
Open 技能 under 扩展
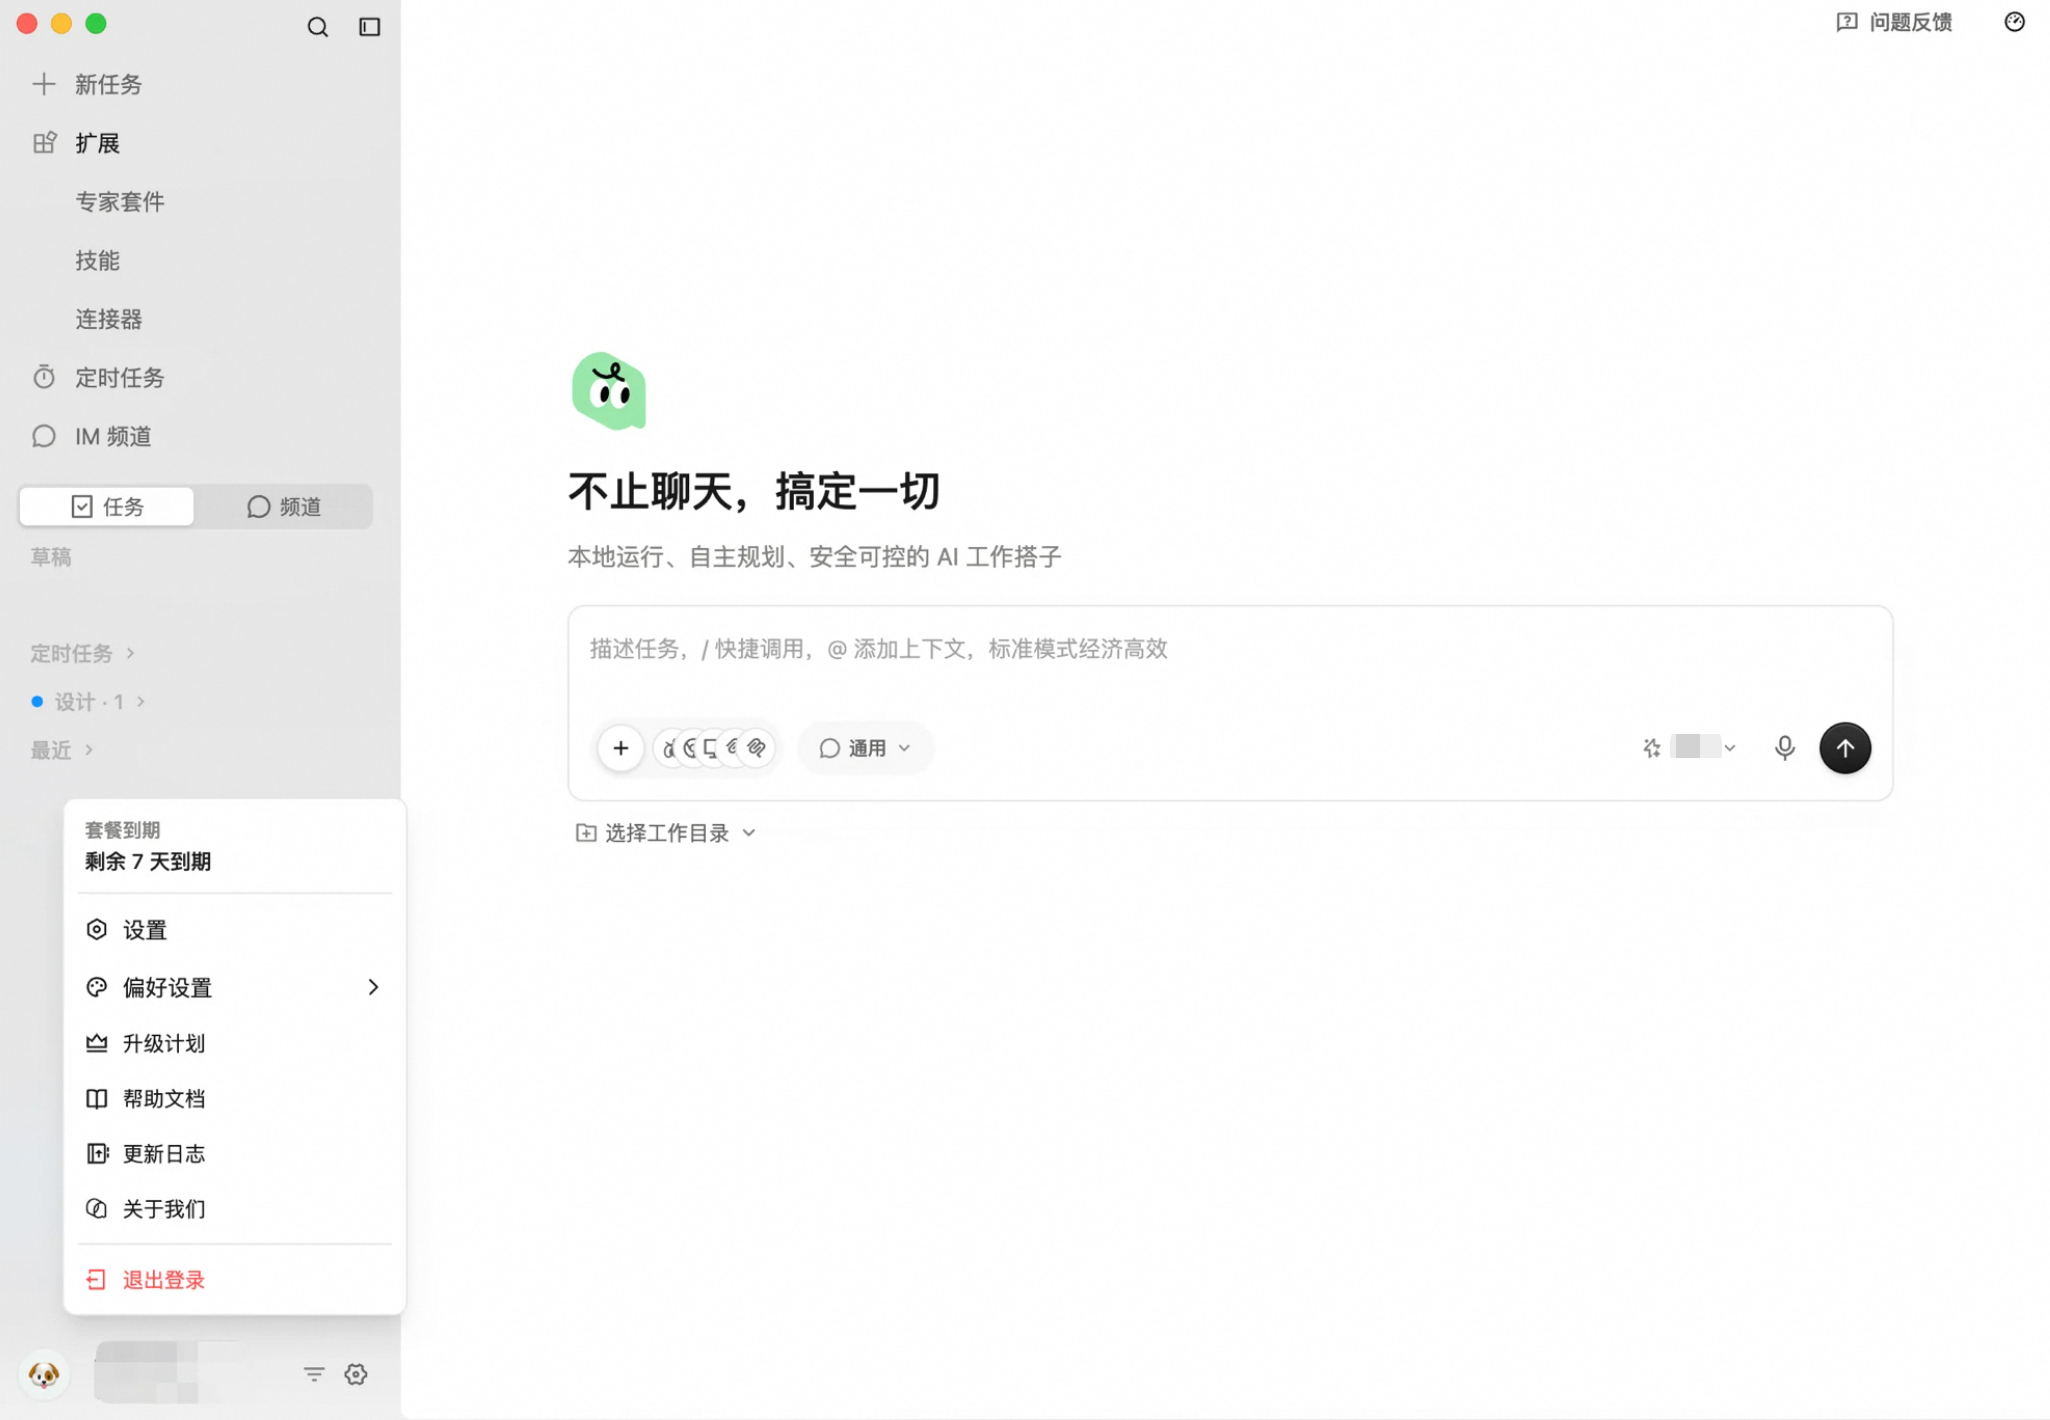[97, 261]
